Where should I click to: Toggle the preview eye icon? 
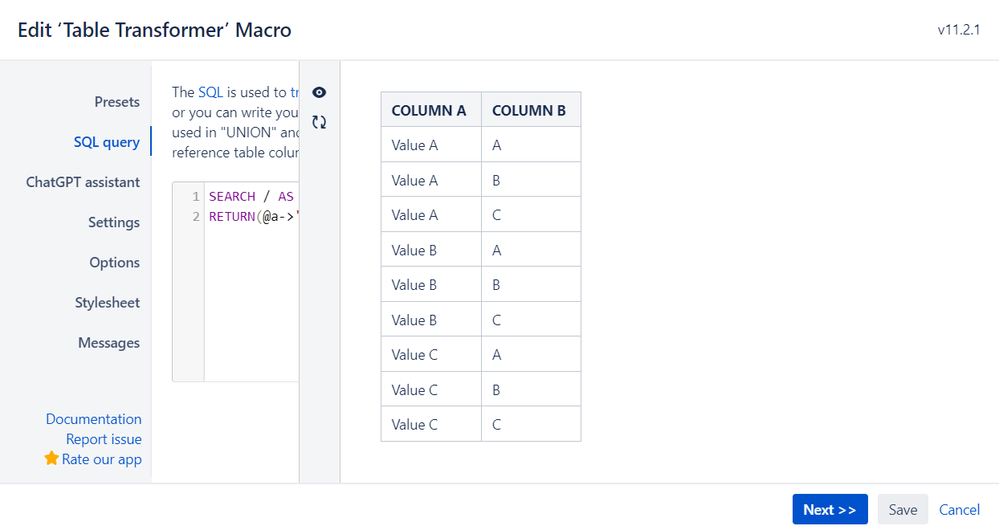click(x=319, y=92)
